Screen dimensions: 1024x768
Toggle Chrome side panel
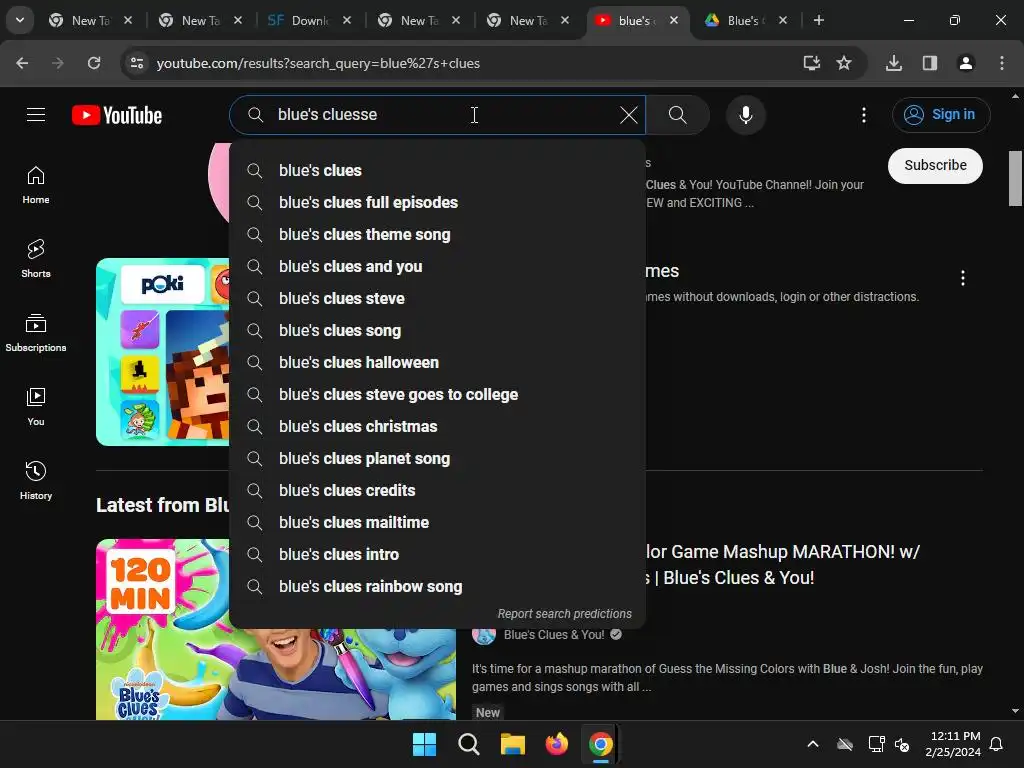tap(930, 63)
